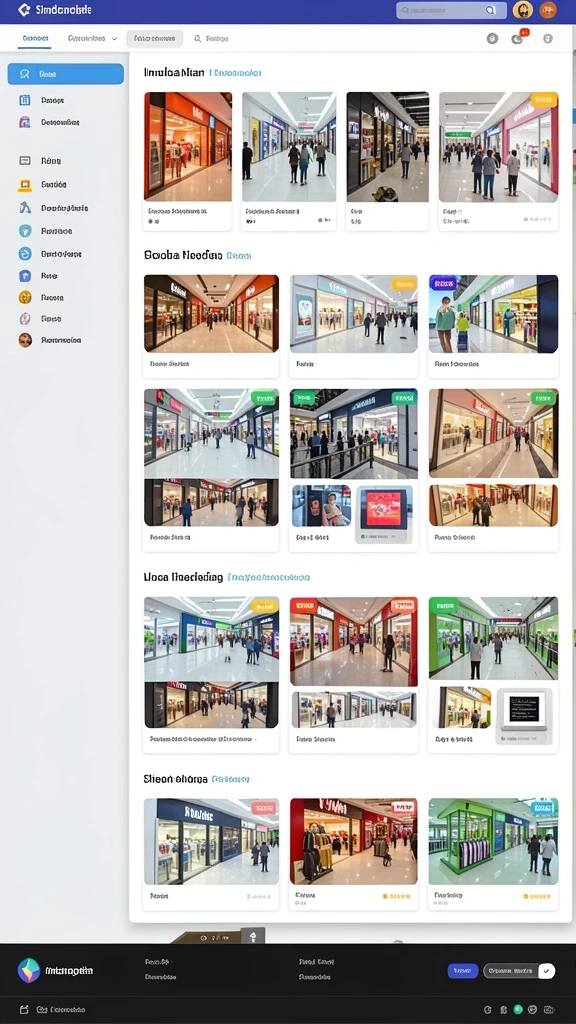Click the purple badge on the green-jacket thumbnail

(x=443, y=283)
